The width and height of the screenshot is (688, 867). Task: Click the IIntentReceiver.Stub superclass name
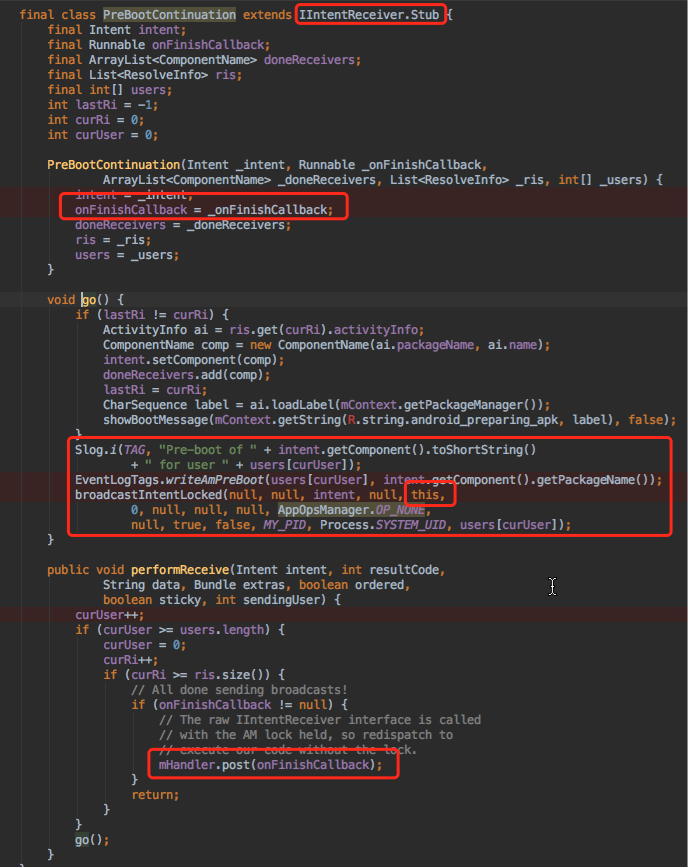(x=369, y=14)
